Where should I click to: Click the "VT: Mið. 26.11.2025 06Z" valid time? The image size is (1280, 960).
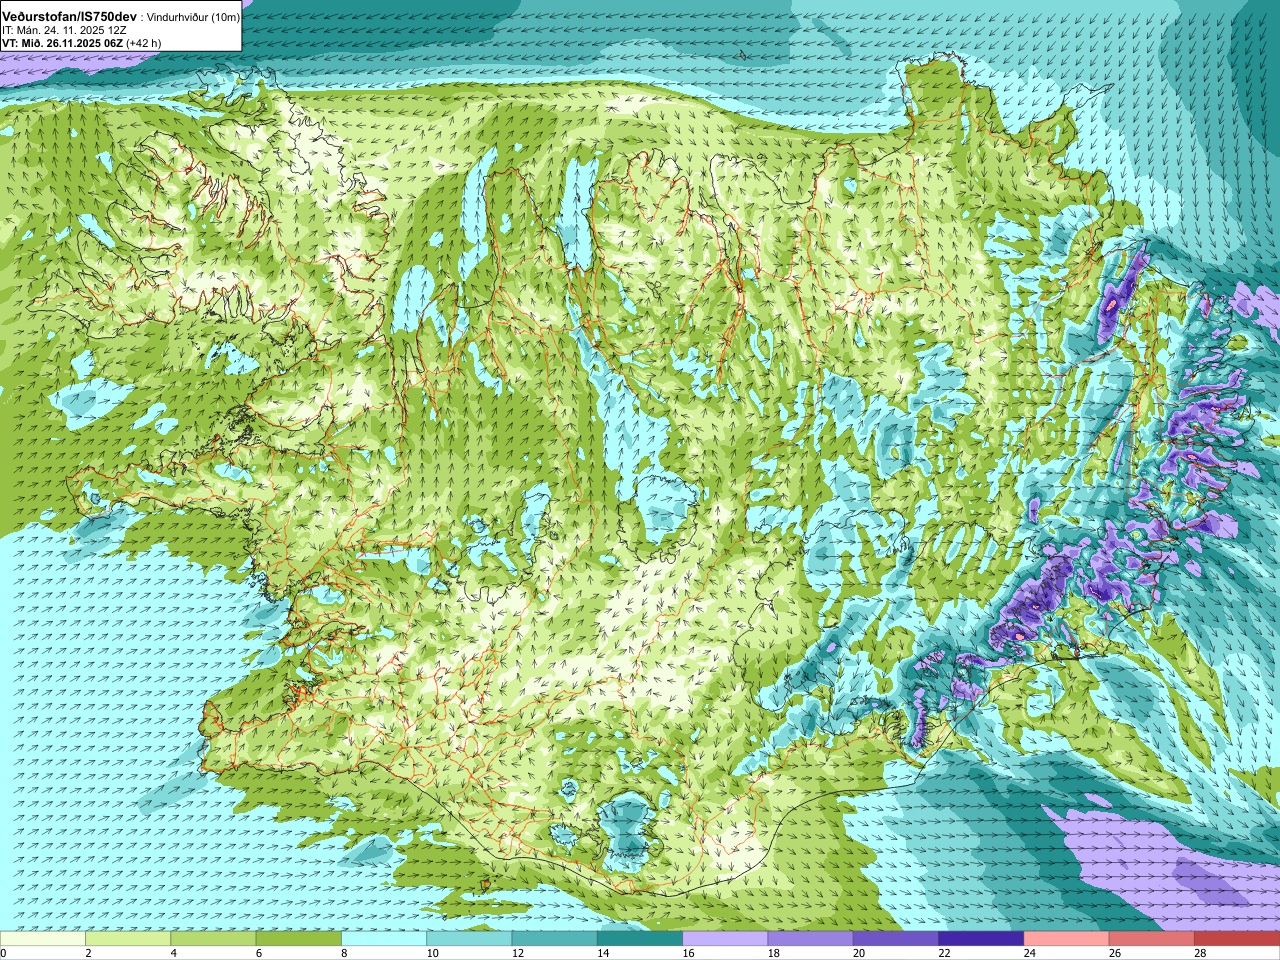coord(62,43)
